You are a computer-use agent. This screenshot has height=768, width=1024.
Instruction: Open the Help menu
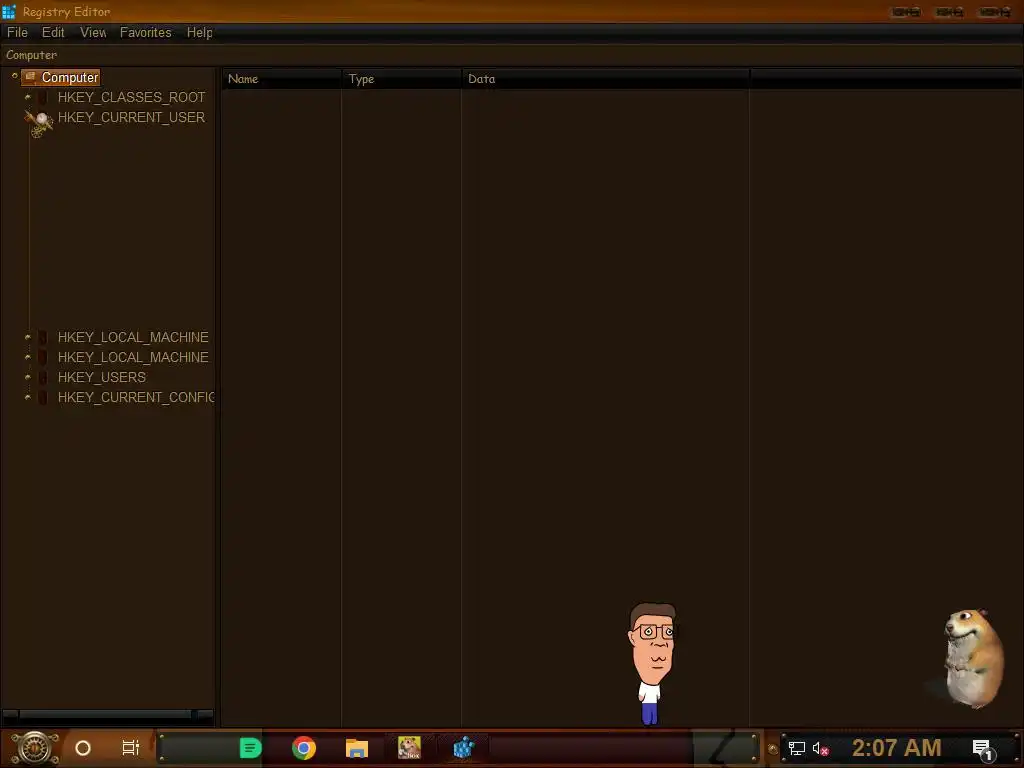pyautogui.click(x=199, y=33)
